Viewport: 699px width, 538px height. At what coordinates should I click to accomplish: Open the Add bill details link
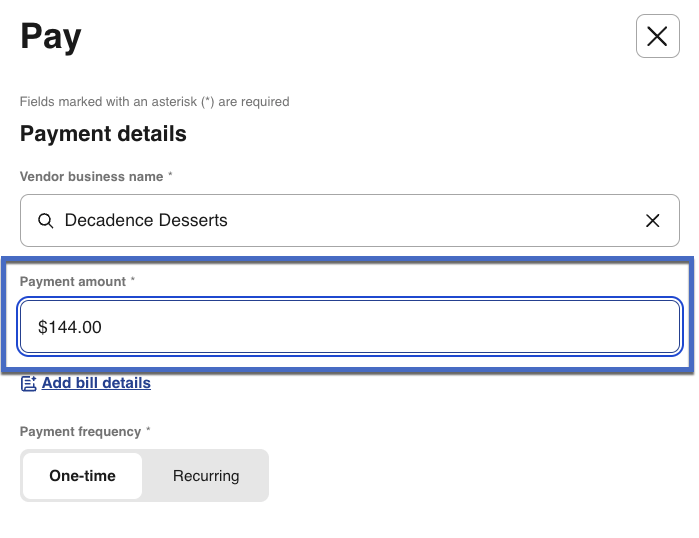coord(96,383)
